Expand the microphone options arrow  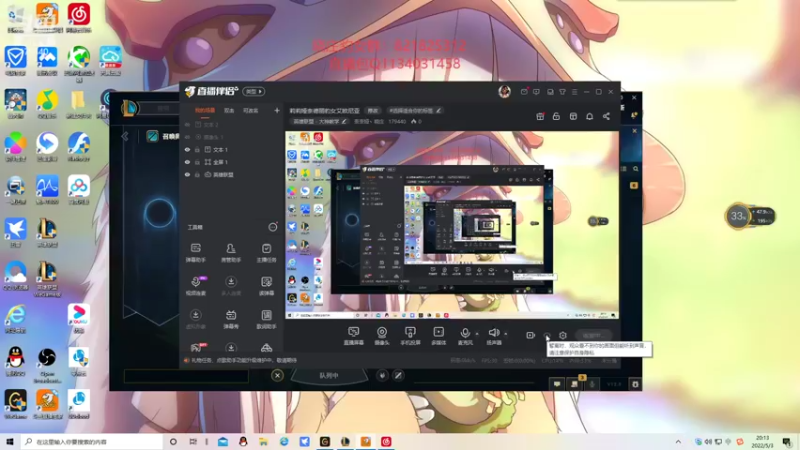coord(477,334)
